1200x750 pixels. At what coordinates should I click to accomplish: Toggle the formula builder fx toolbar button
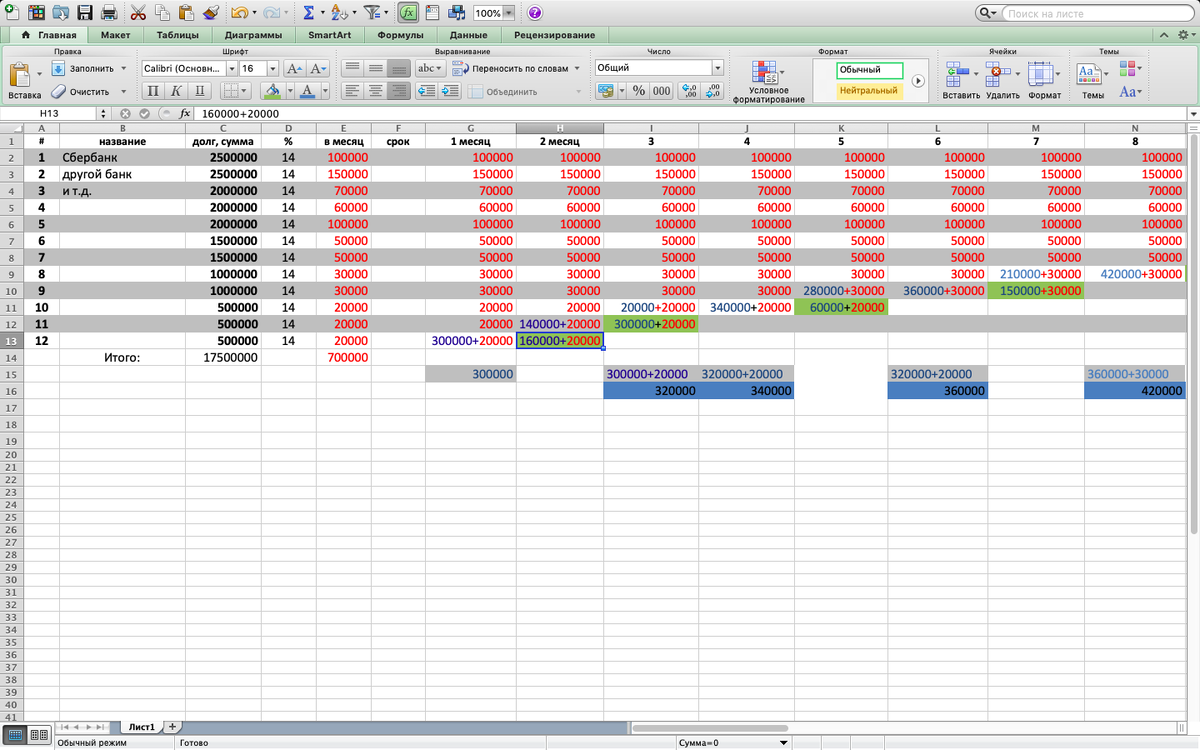408,13
